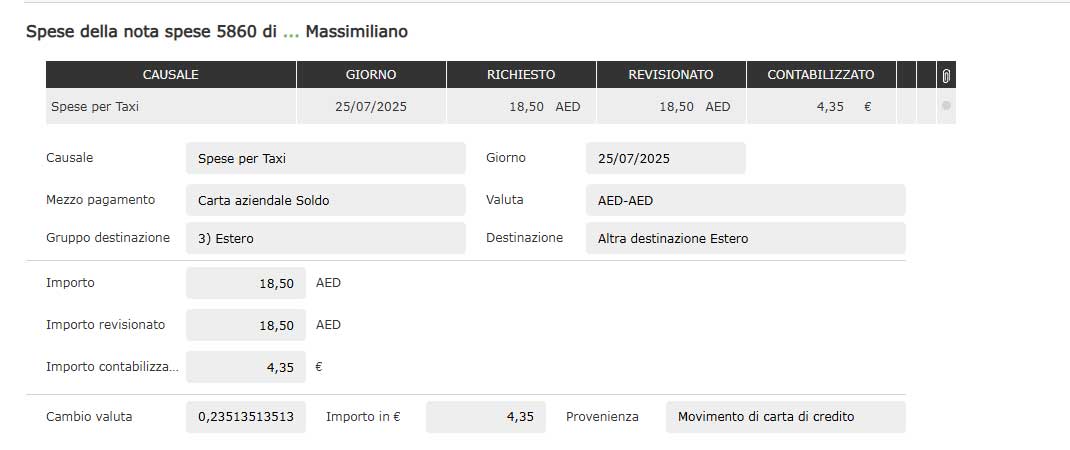The height and width of the screenshot is (450, 1070).
Task: Click the CONTABILIZZATO column header
Action: [821, 75]
